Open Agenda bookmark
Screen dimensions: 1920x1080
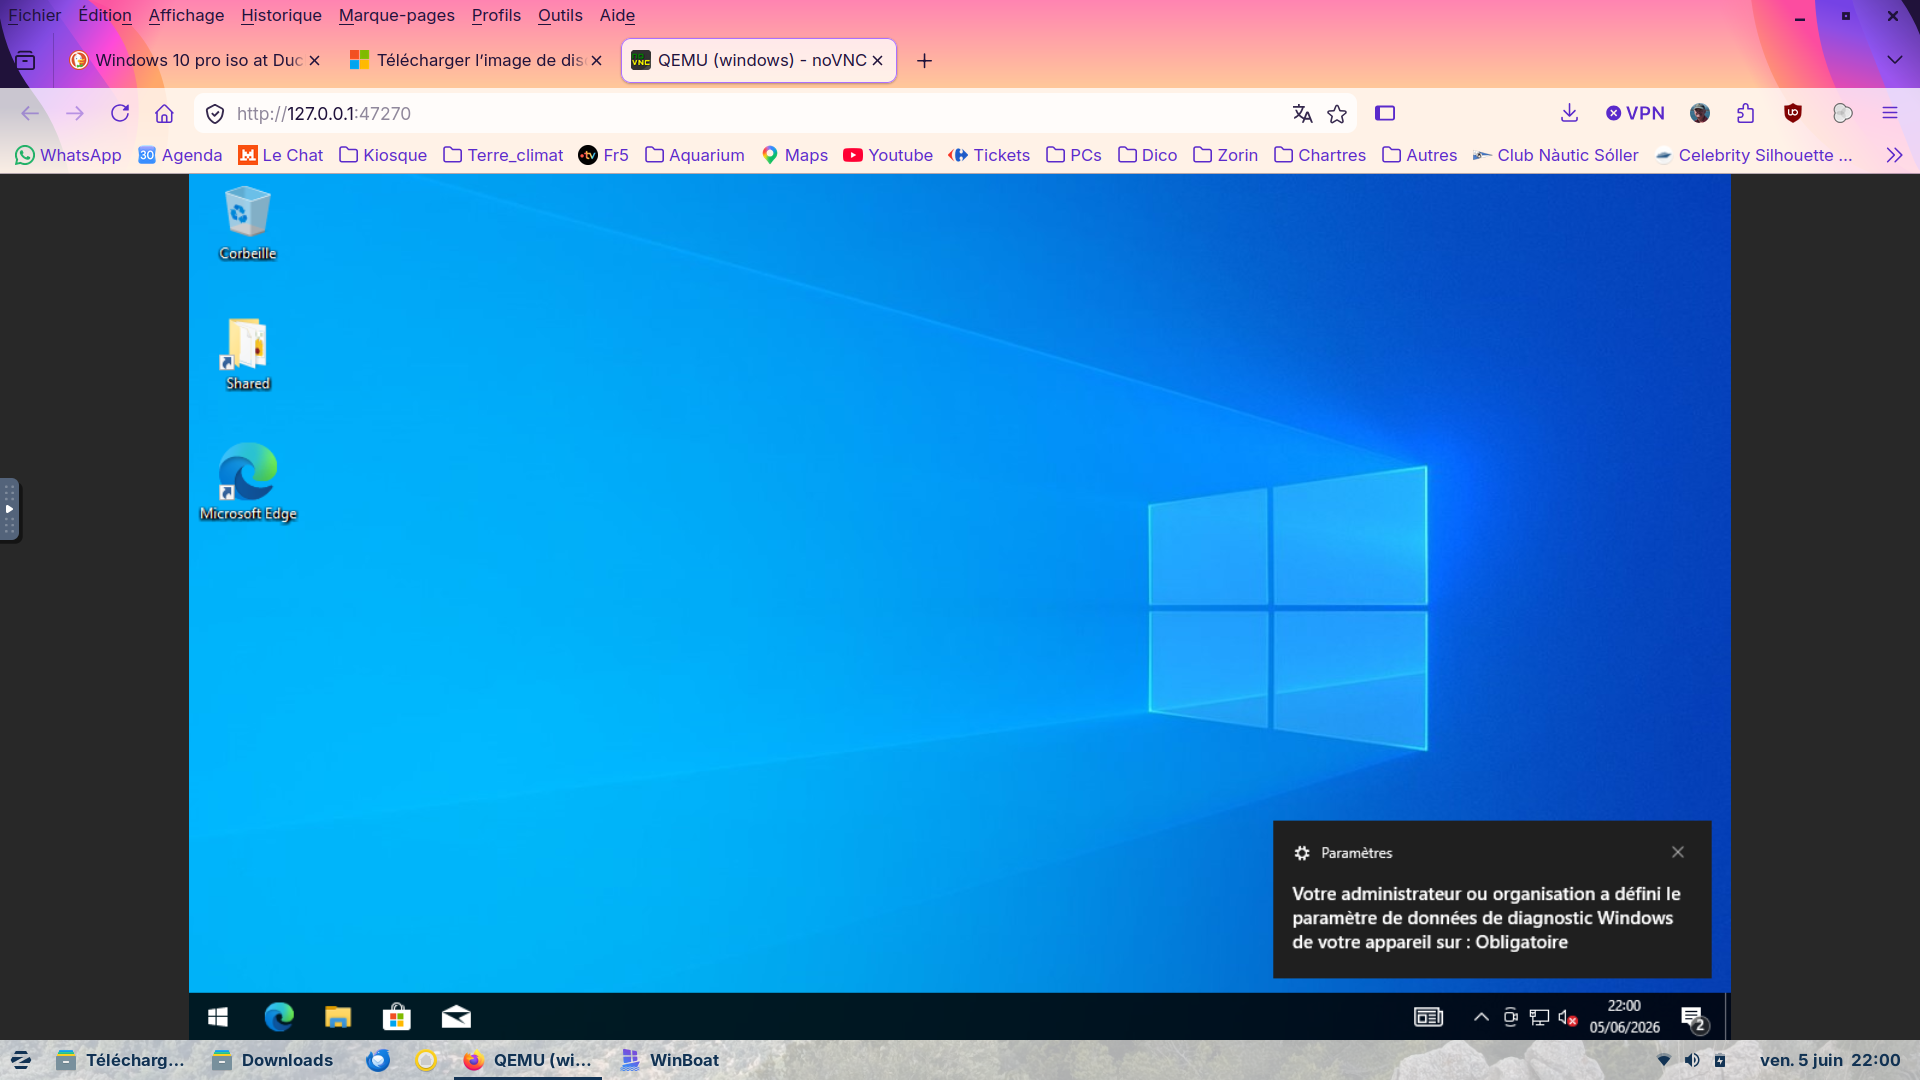[x=180, y=155]
